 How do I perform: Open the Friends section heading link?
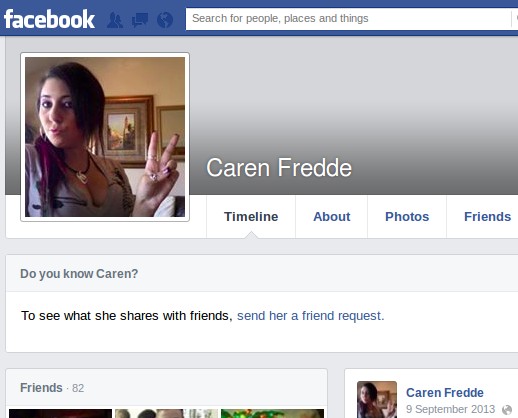click(x=41, y=388)
